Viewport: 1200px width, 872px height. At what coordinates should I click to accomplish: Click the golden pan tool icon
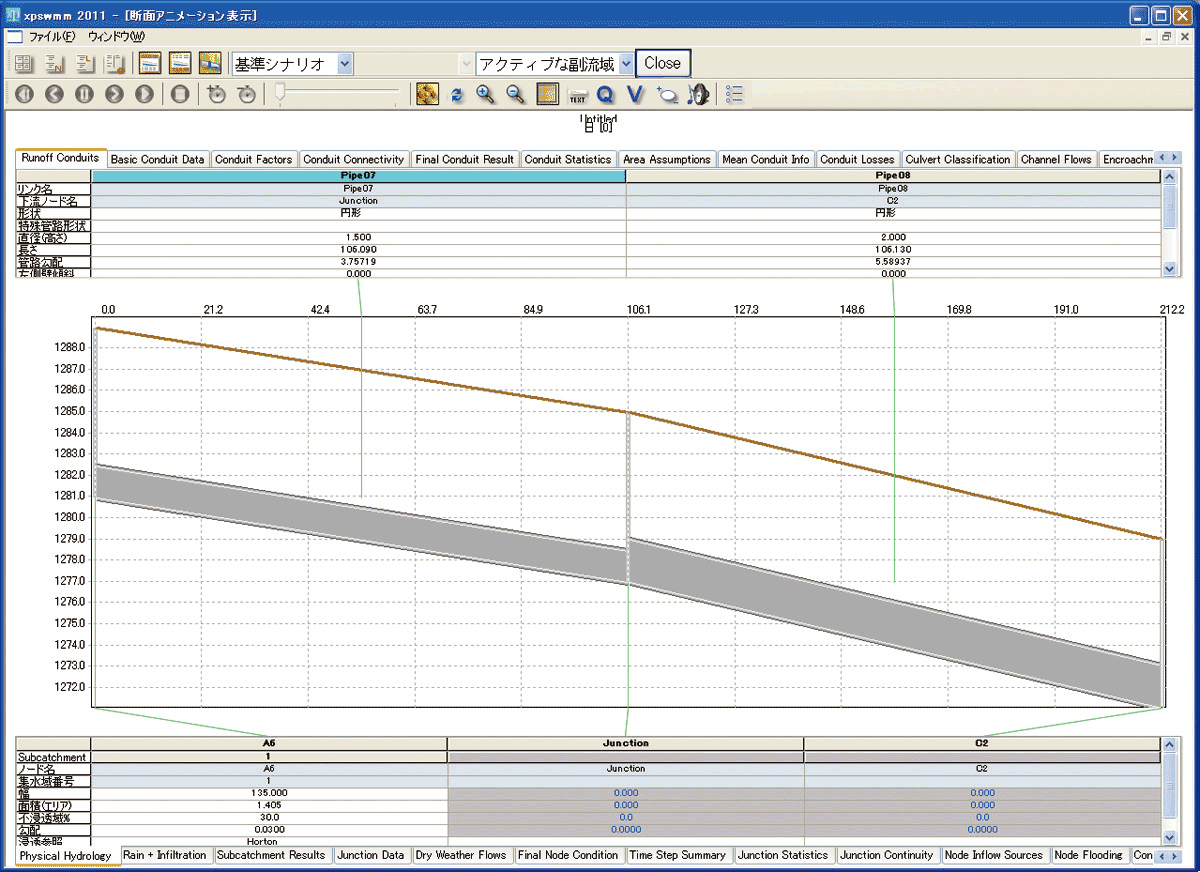pos(427,94)
